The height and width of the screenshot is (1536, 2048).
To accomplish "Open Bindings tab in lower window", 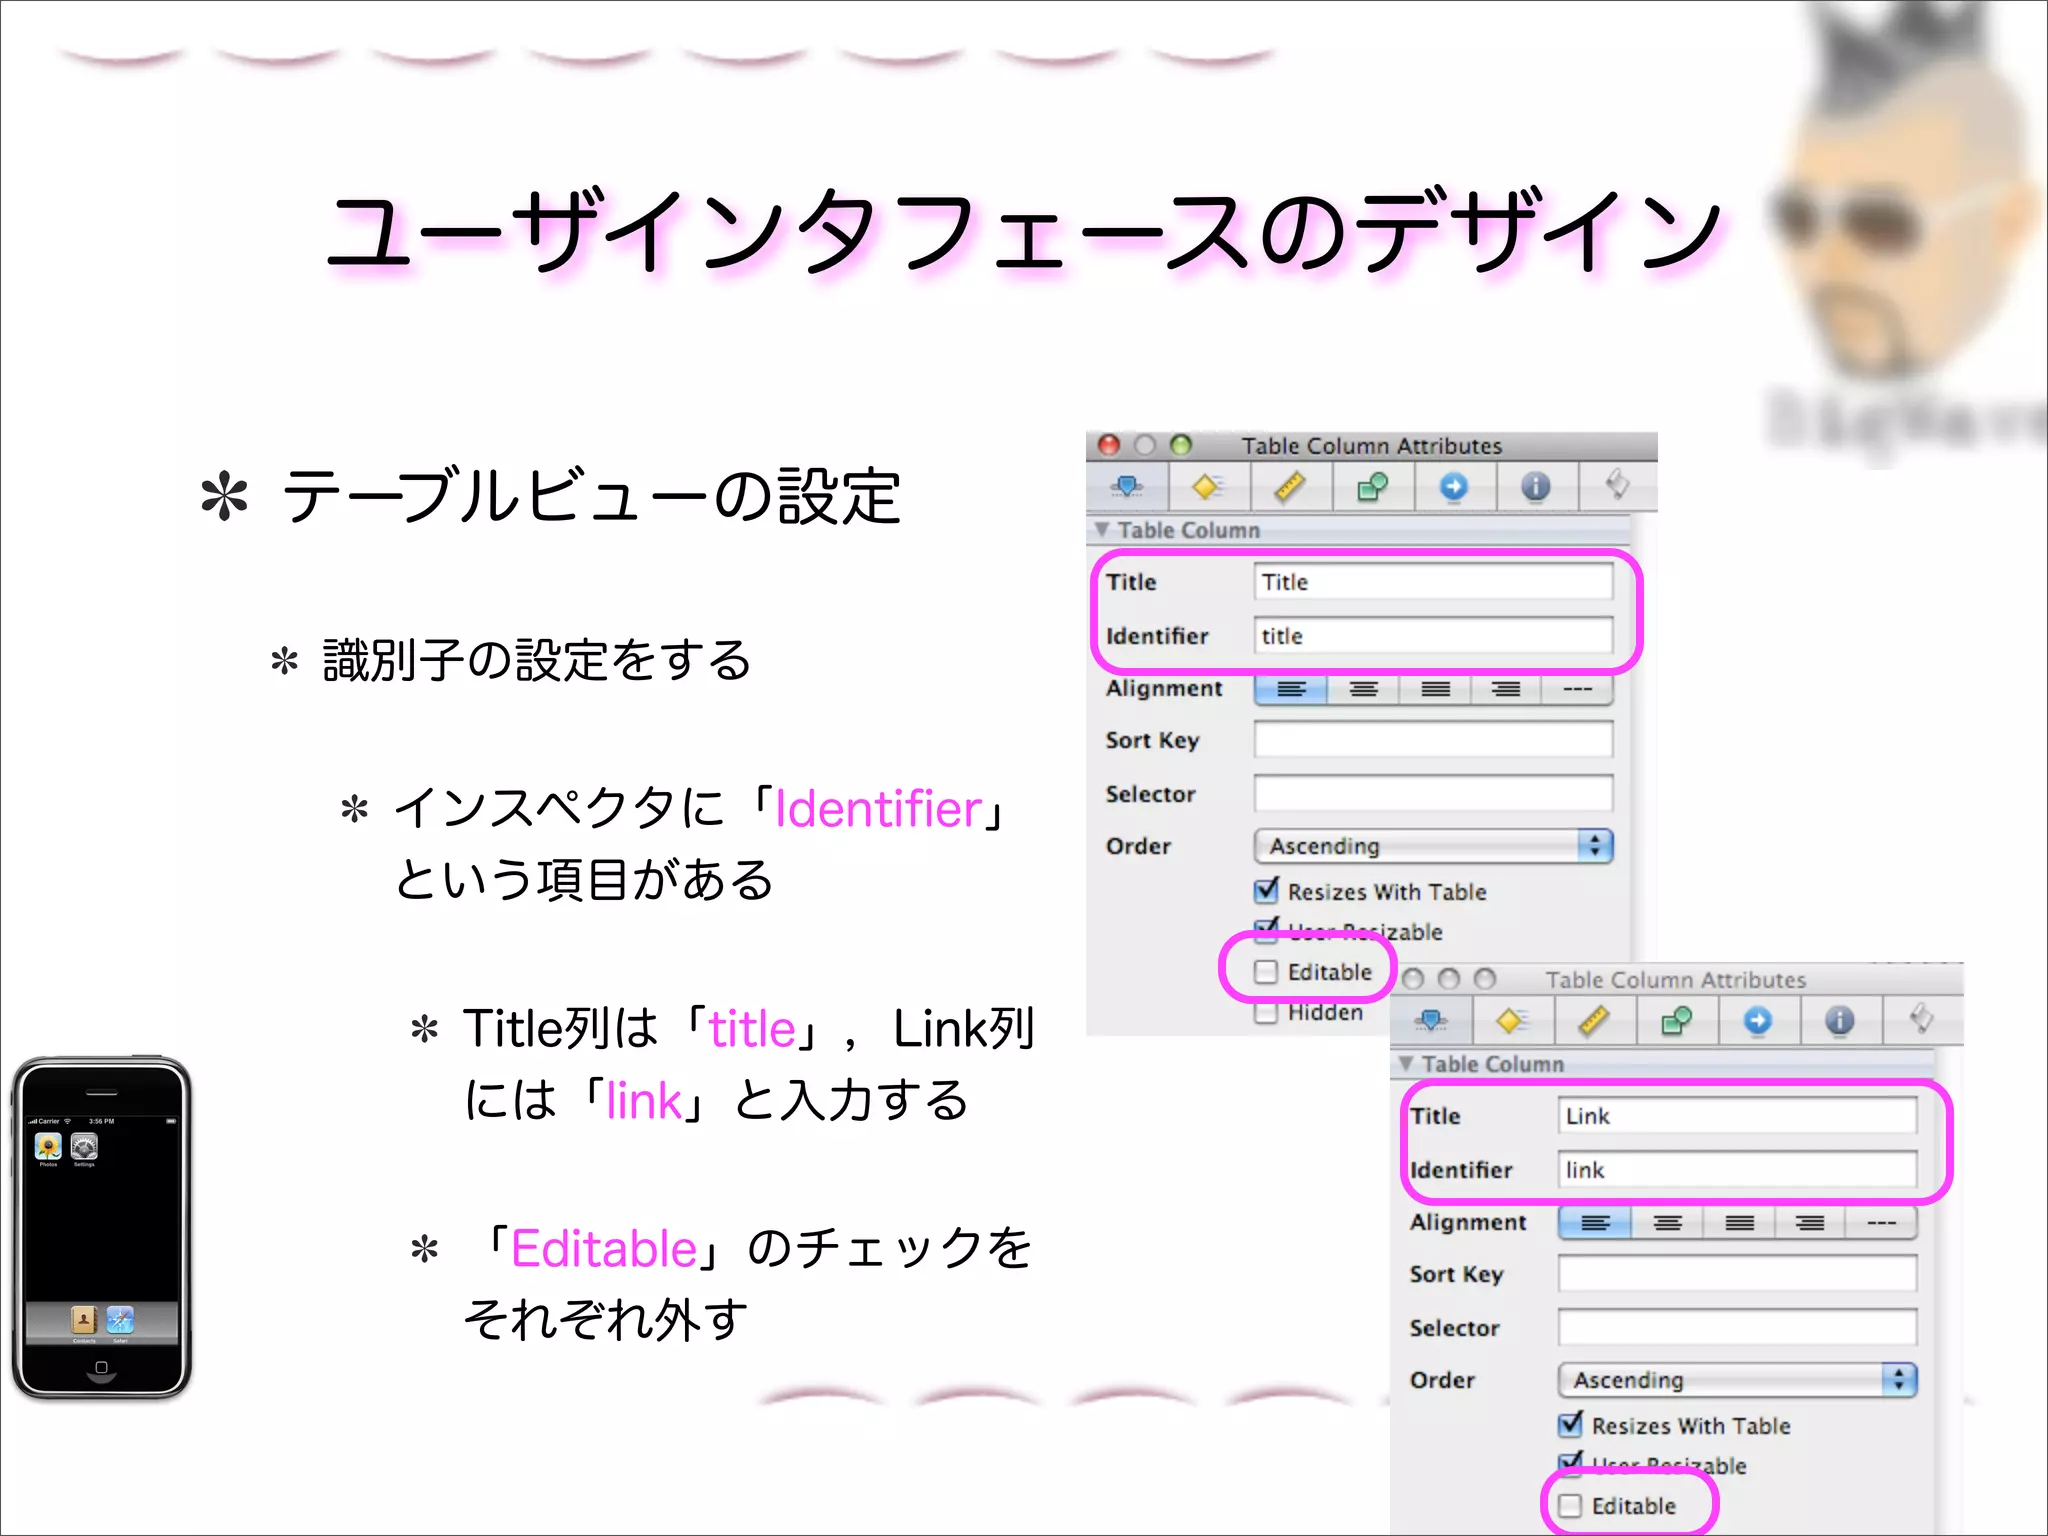I will [x=1677, y=1021].
